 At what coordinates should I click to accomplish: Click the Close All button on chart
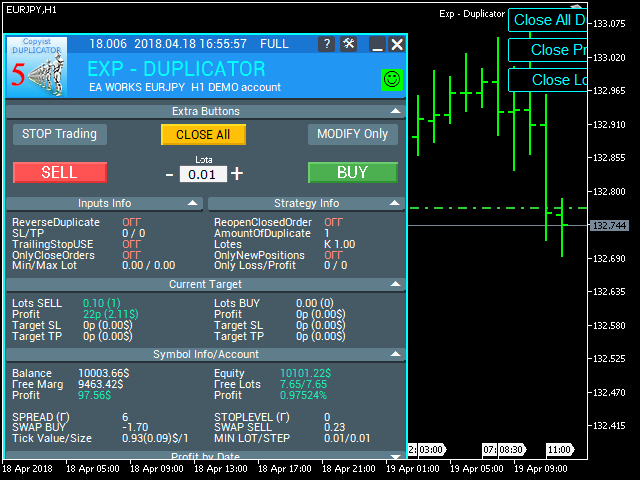pyautogui.click(x=548, y=20)
